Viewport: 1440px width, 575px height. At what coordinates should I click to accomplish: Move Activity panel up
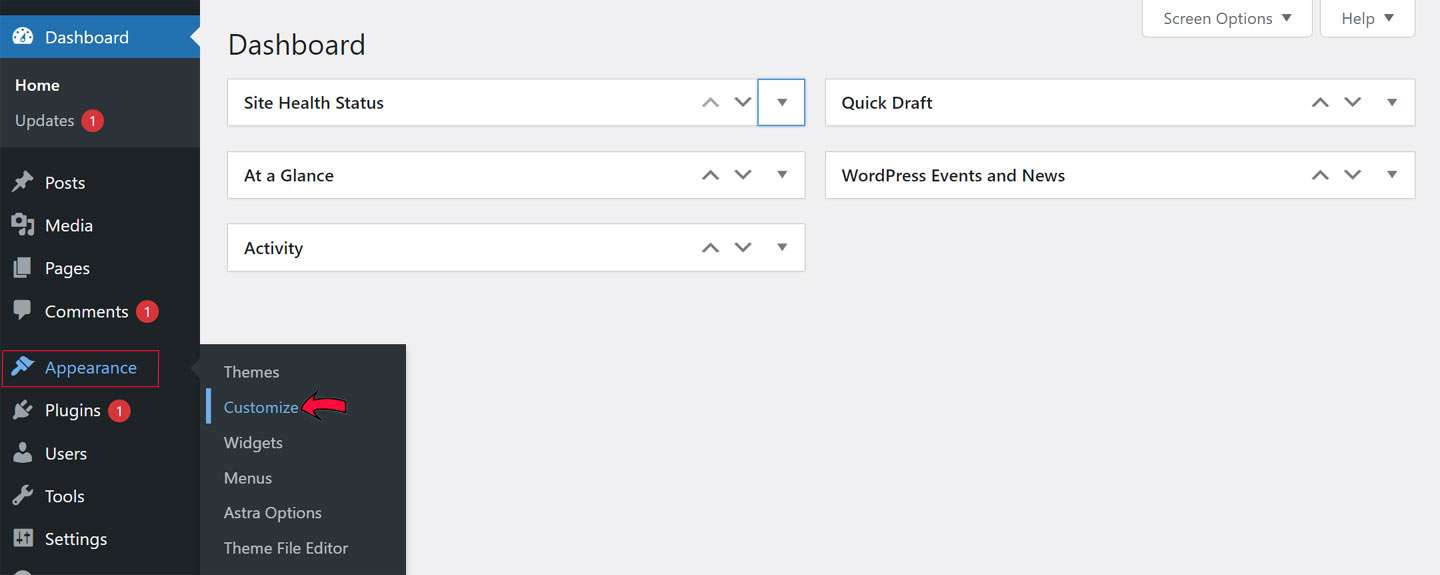[x=710, y=248]
